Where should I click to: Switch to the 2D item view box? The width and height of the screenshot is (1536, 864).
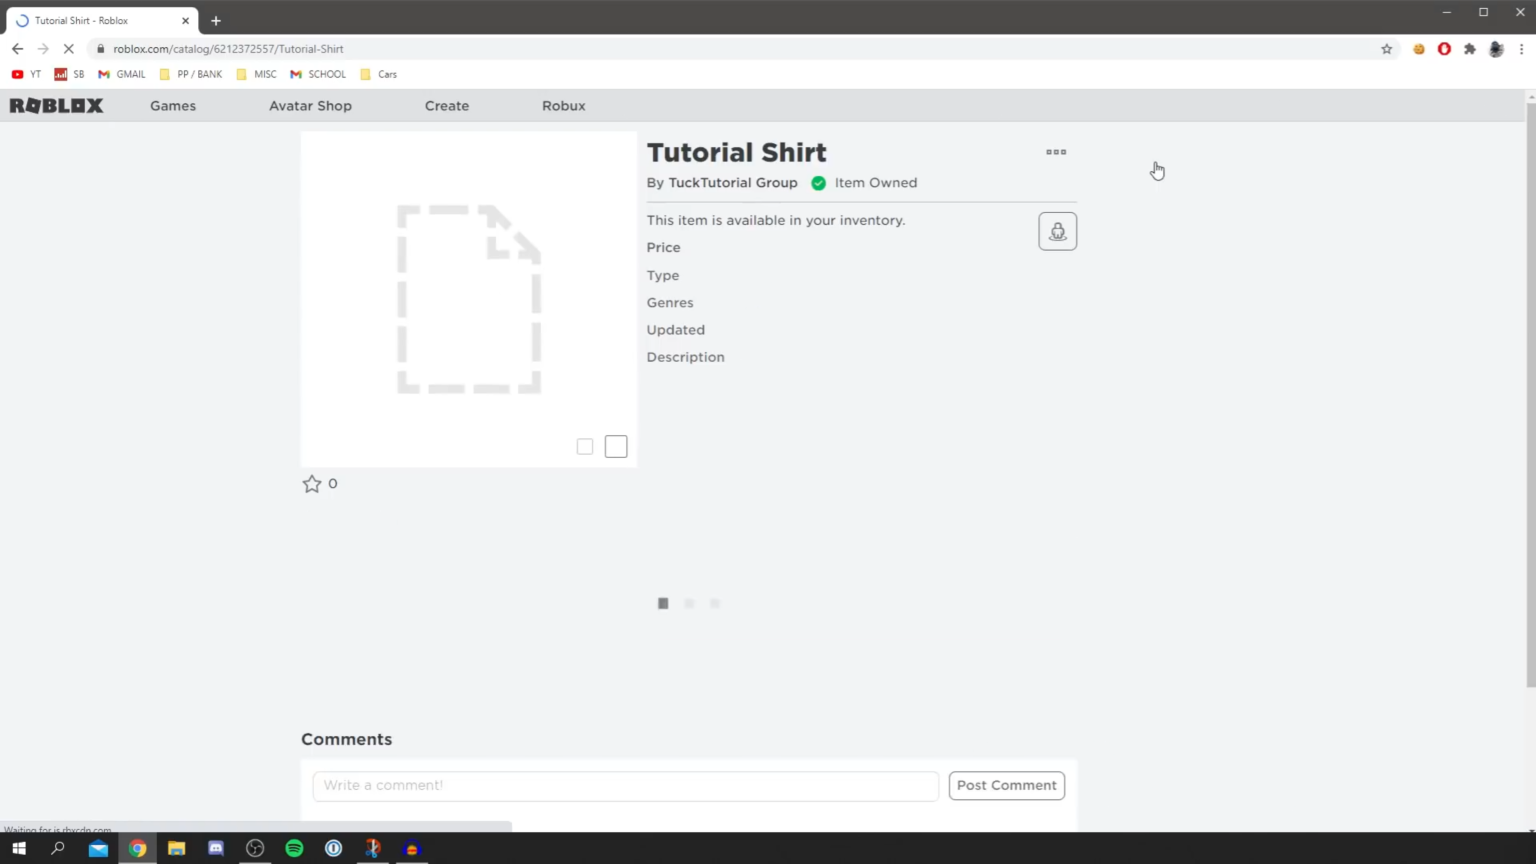tap(585, 446)
